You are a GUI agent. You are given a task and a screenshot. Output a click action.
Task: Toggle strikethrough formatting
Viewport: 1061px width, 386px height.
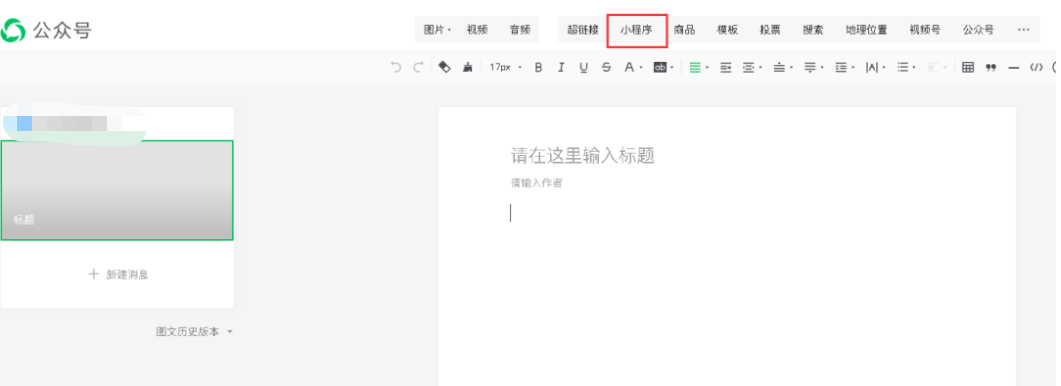click(x=606, y=67)
